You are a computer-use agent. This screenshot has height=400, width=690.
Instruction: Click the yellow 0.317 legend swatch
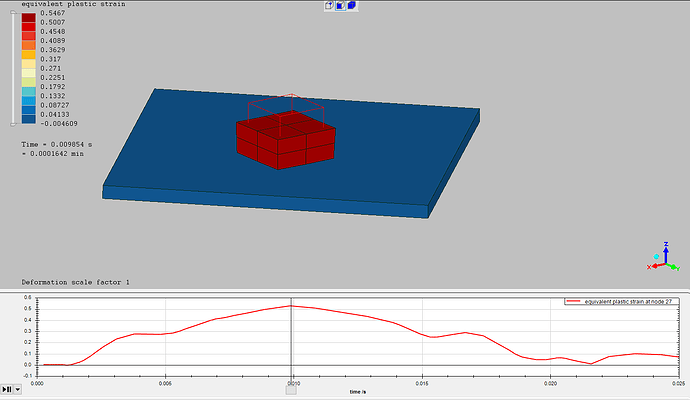[29, 55]
